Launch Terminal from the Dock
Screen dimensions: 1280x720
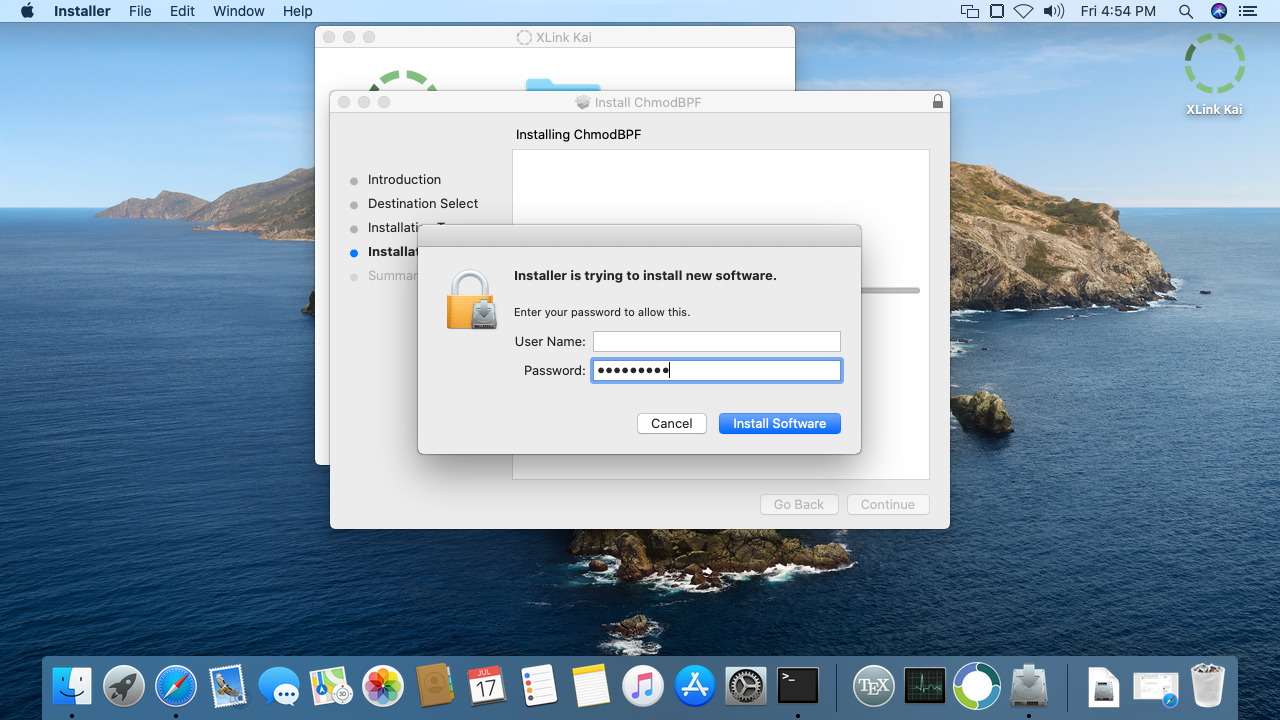798,686
